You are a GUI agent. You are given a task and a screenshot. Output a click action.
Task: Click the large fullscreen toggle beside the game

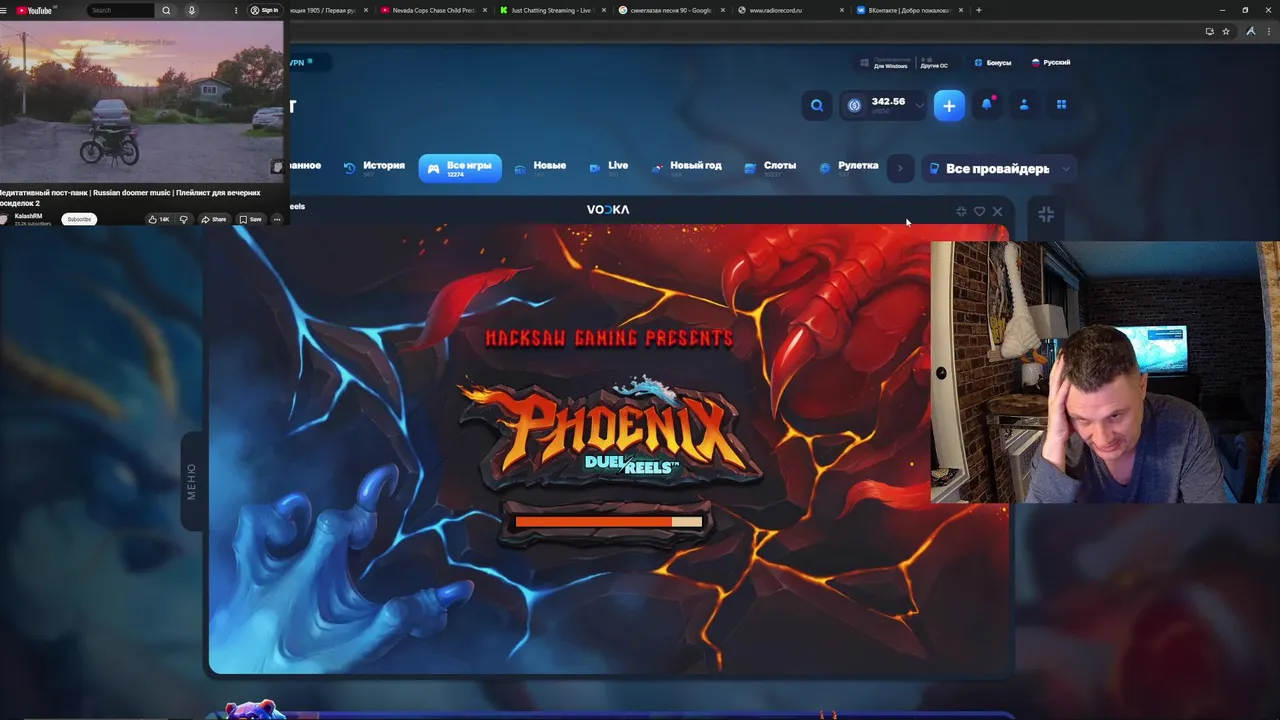pyautogui.click(x=1046, y=214)
